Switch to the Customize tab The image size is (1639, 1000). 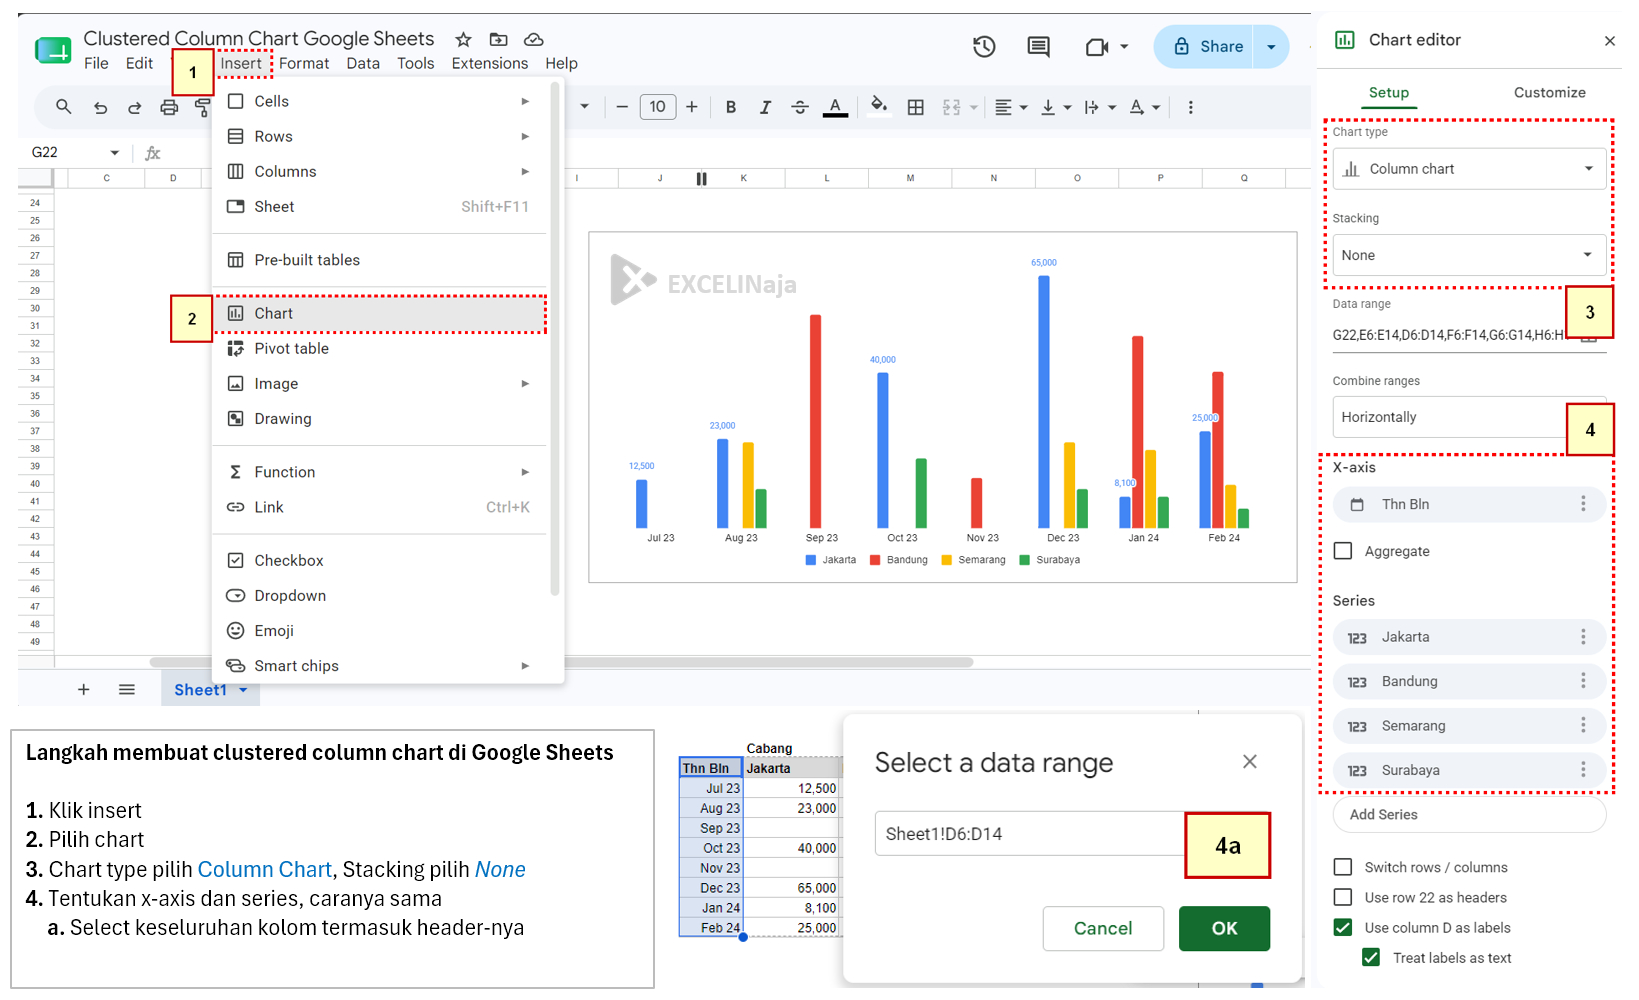pyautogui.click(x=1549, y=92)
